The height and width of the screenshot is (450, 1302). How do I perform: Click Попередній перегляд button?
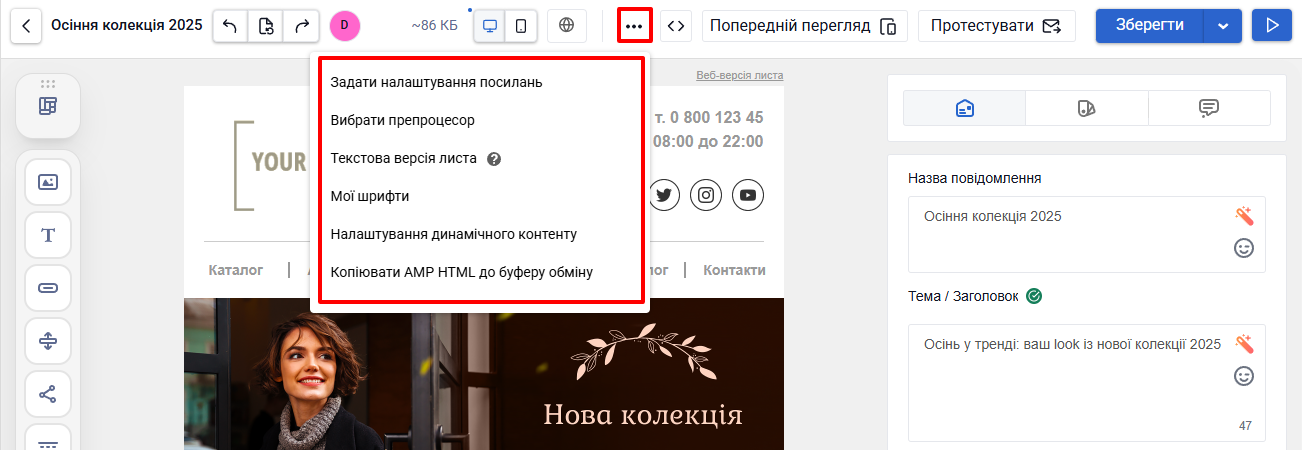pos(804,26)
